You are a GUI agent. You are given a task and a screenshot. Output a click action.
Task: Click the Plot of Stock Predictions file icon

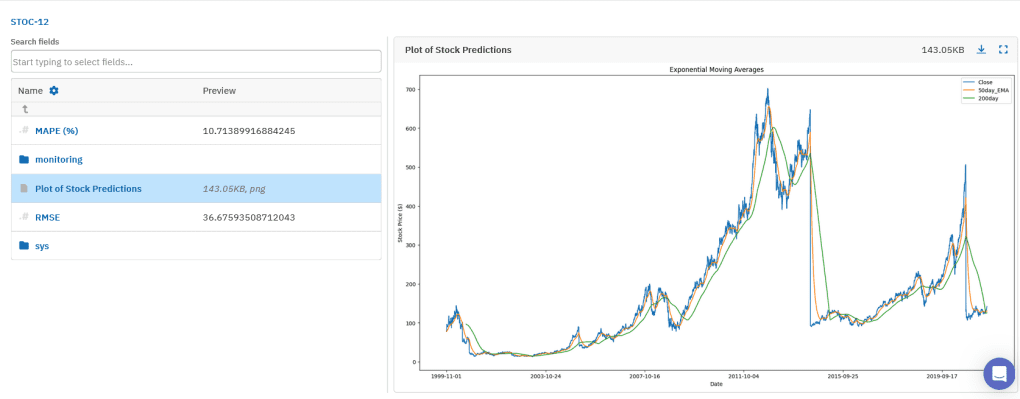pyautogui.click(x=24, y=189)
